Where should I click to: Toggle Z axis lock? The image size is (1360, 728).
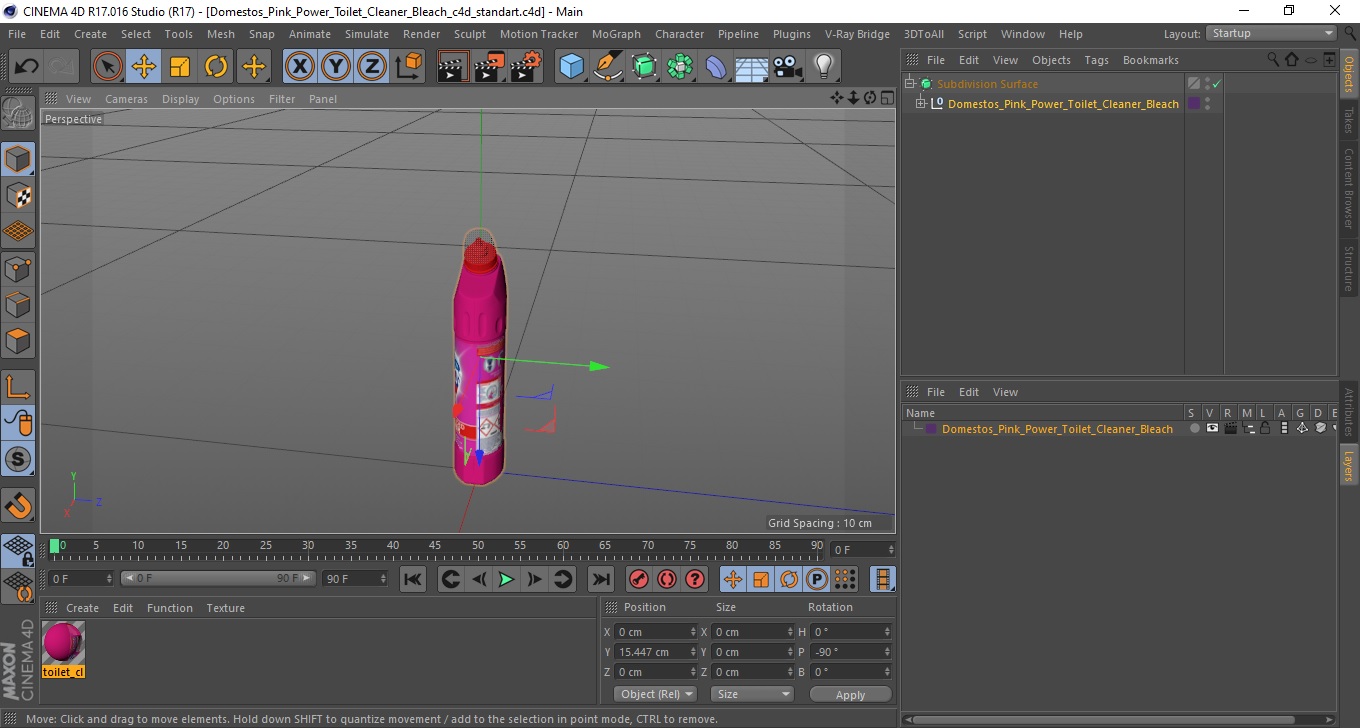[372, 67]
